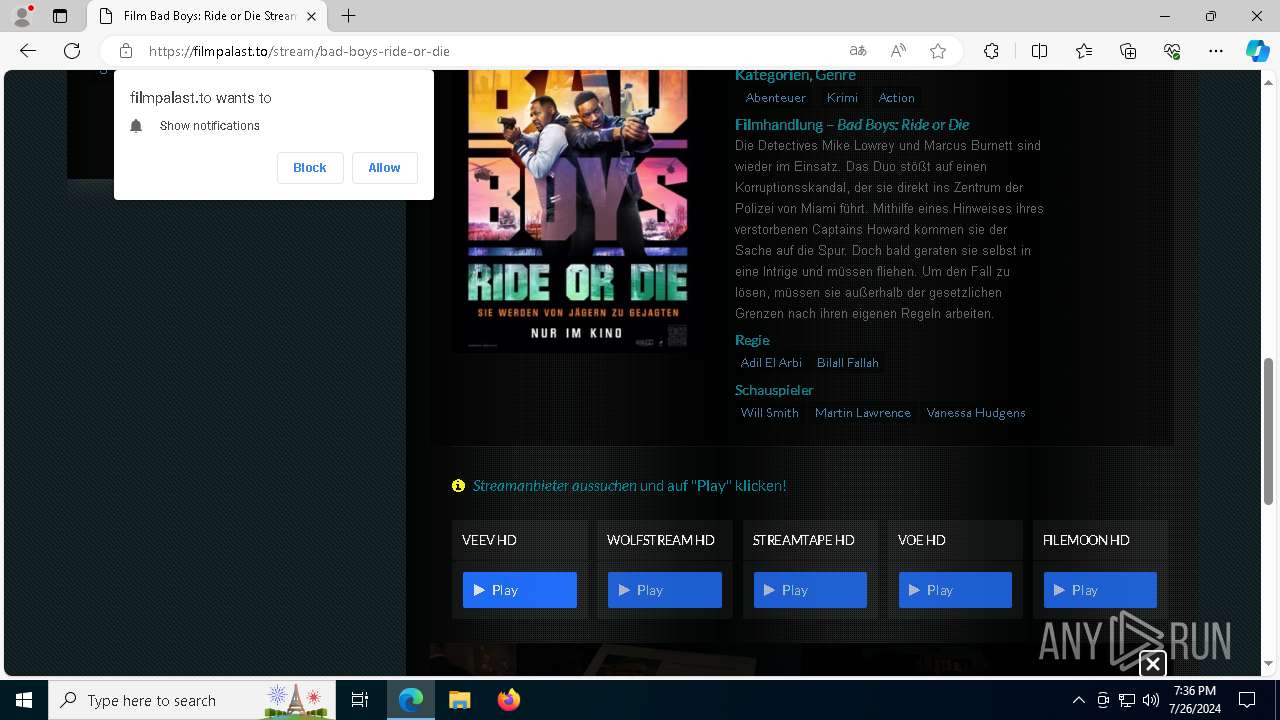Open File Explorer from taskbar
1280x720 pixels.
point(459,700)
